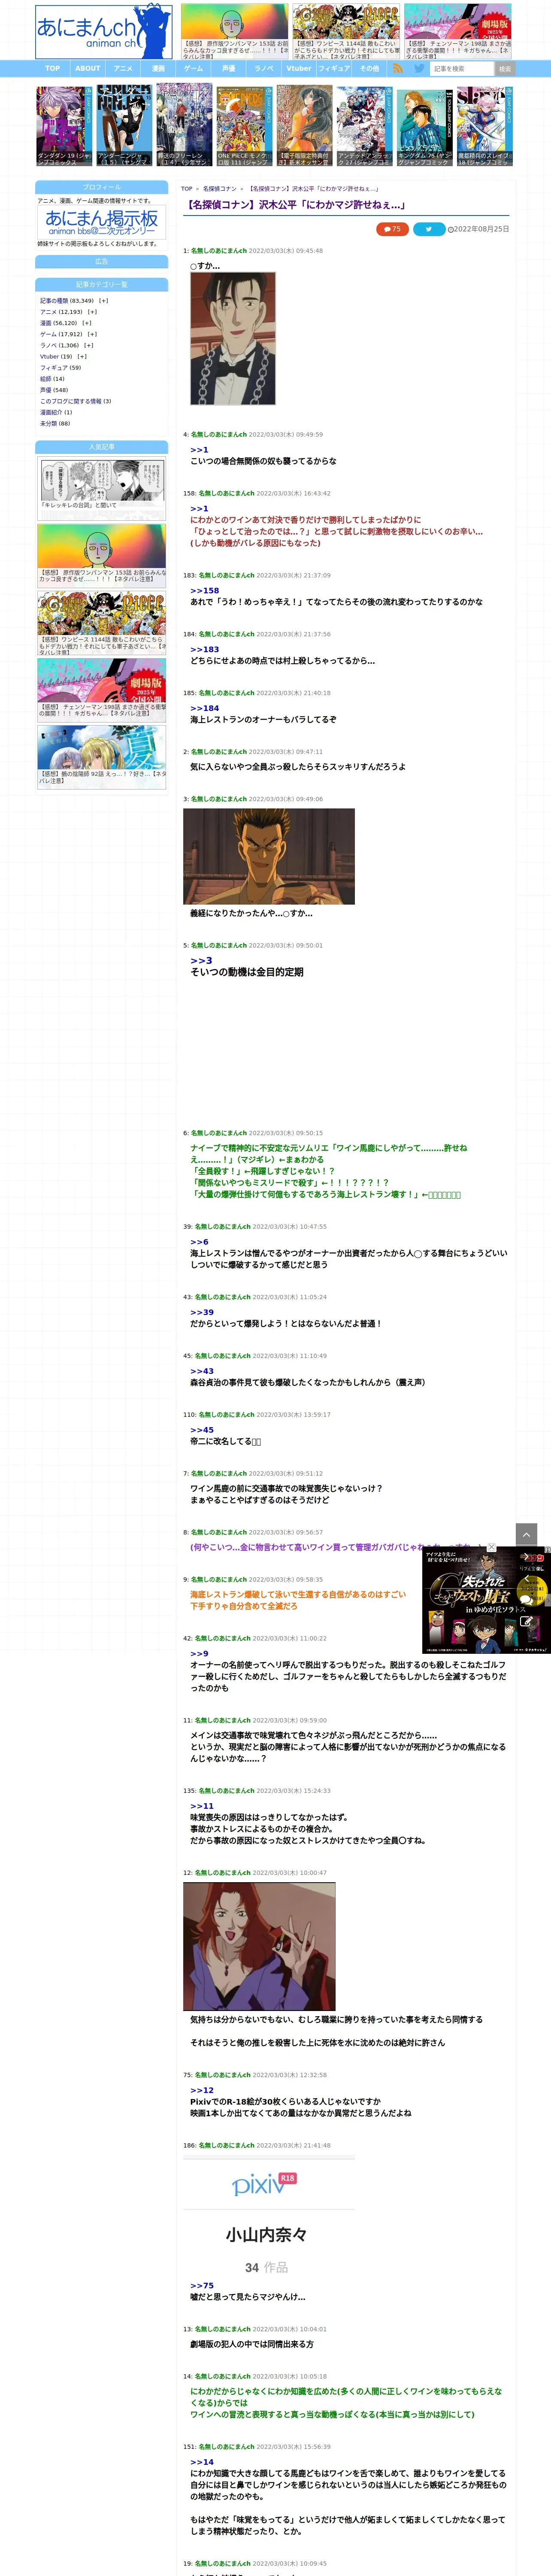Open 葬送のフリーレン book cover

point(184,125)
